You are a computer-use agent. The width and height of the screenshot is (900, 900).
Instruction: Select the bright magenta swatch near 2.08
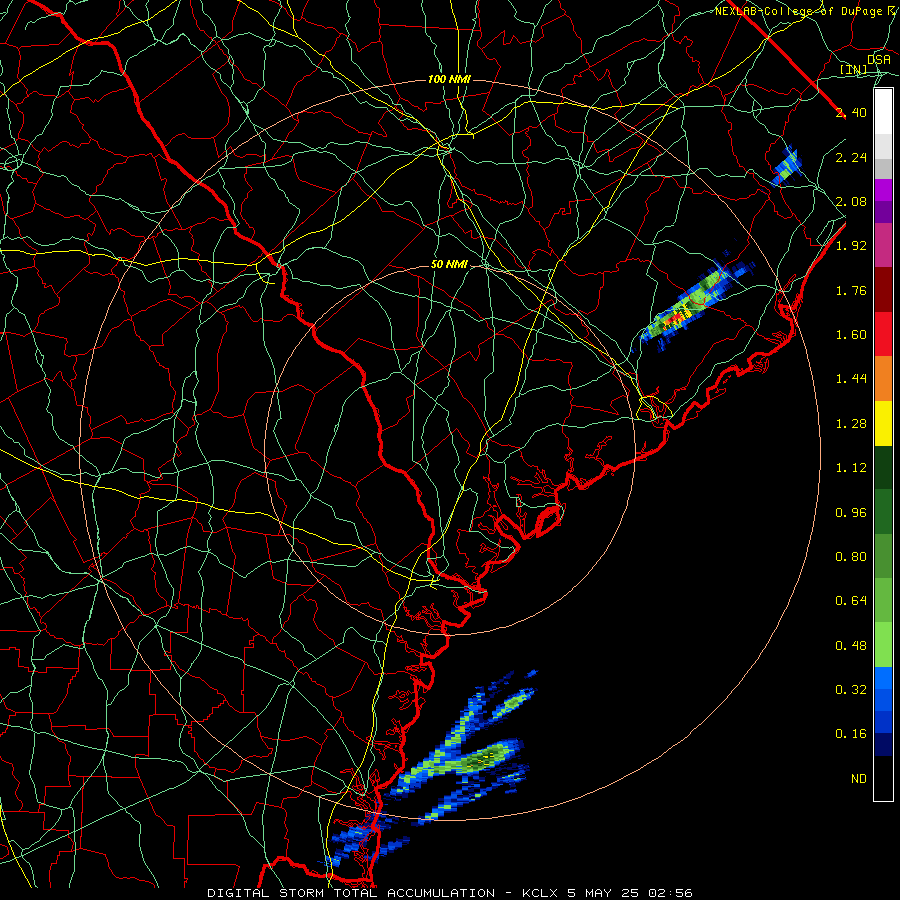(x=883, y=190)
